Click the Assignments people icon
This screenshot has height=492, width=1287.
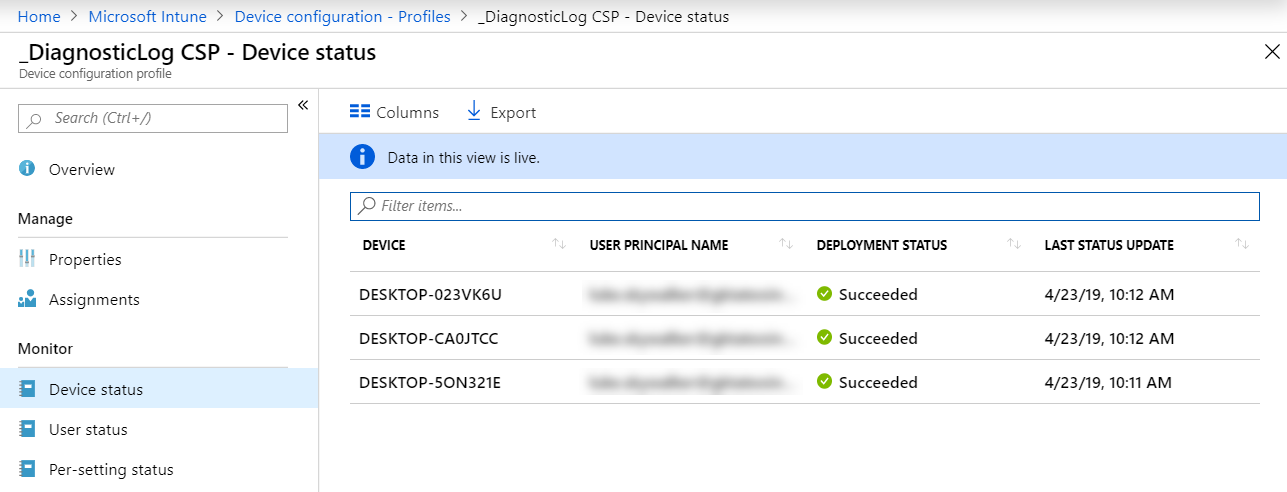[27, 299]
